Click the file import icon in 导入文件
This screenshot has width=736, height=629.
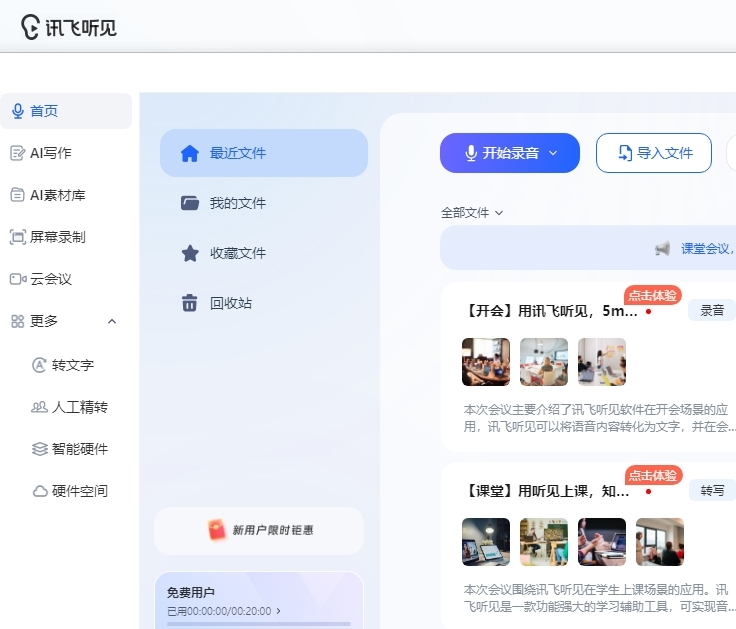625,153
